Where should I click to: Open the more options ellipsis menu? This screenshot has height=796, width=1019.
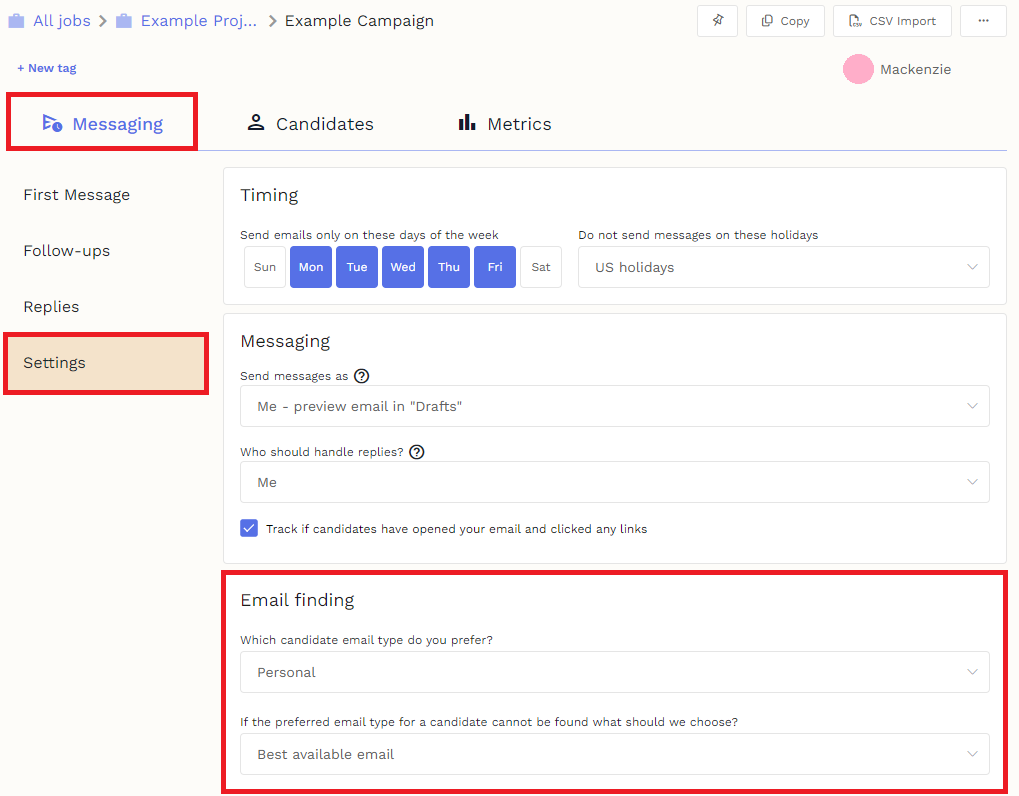983,21
